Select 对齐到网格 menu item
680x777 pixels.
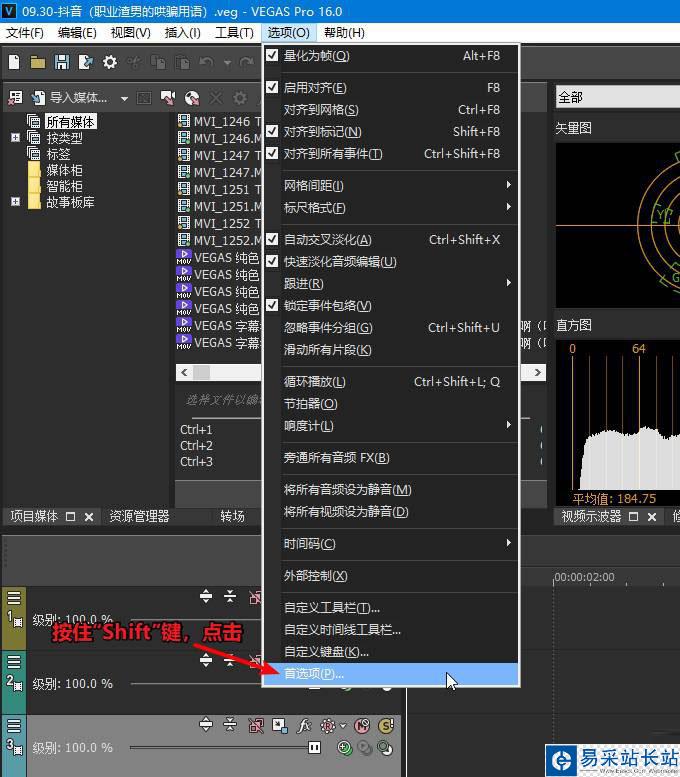click(391, 110)
